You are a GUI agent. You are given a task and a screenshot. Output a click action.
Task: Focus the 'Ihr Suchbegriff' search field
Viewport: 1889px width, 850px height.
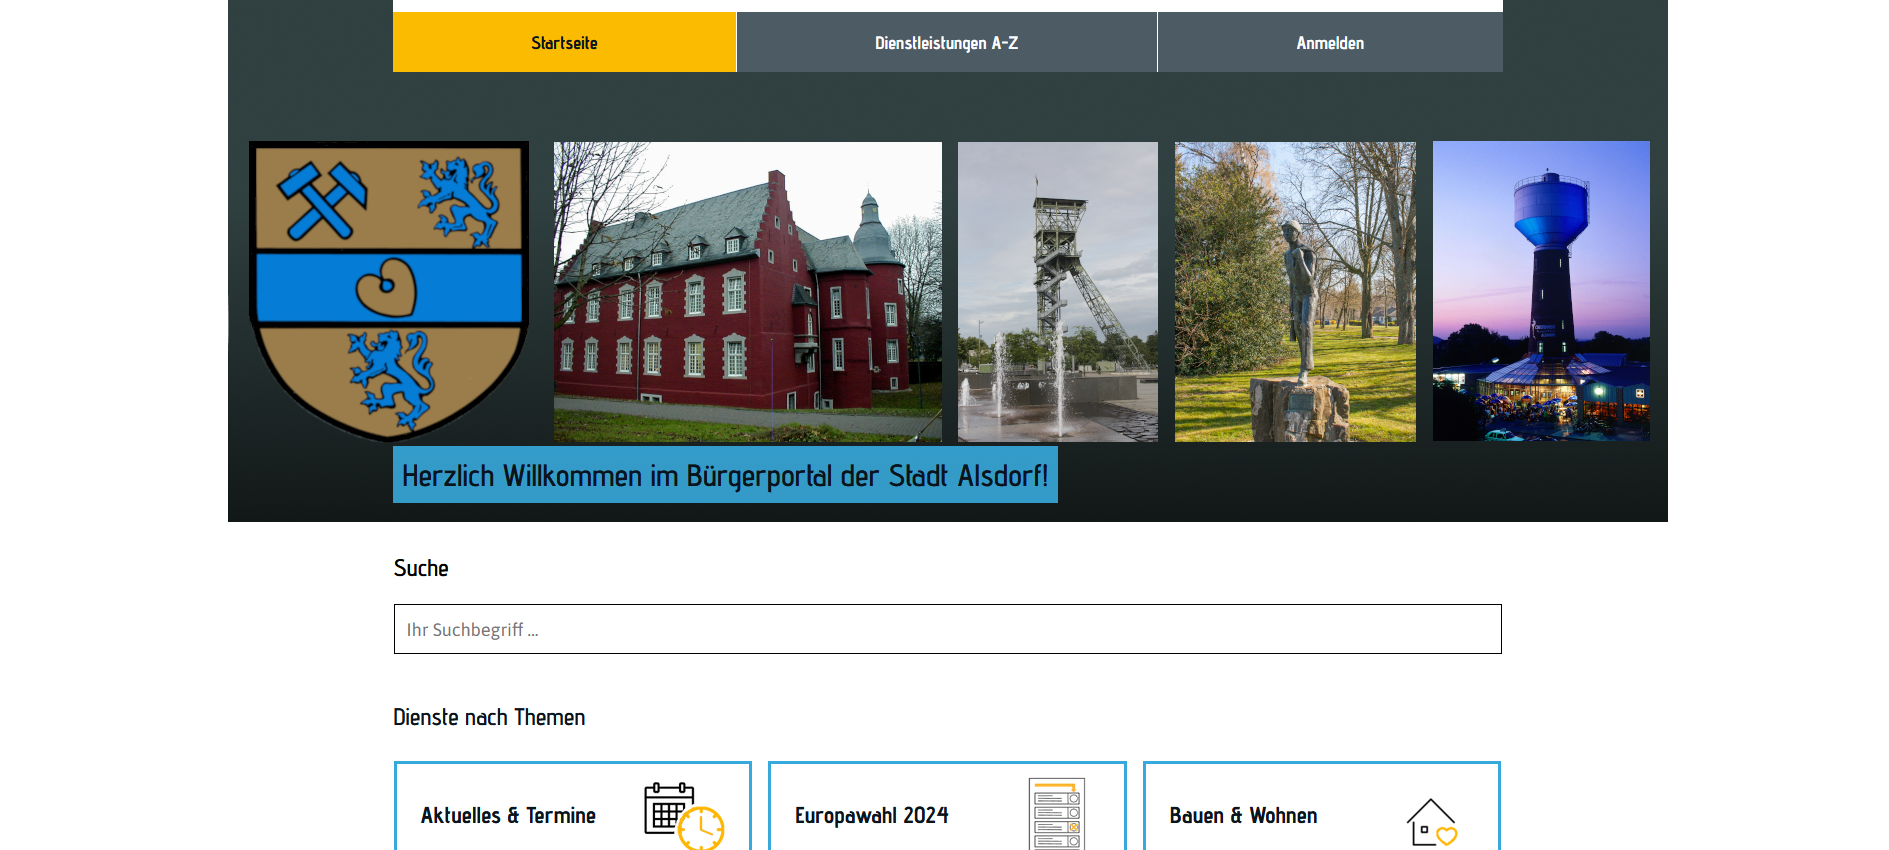[x=947, y=629]
